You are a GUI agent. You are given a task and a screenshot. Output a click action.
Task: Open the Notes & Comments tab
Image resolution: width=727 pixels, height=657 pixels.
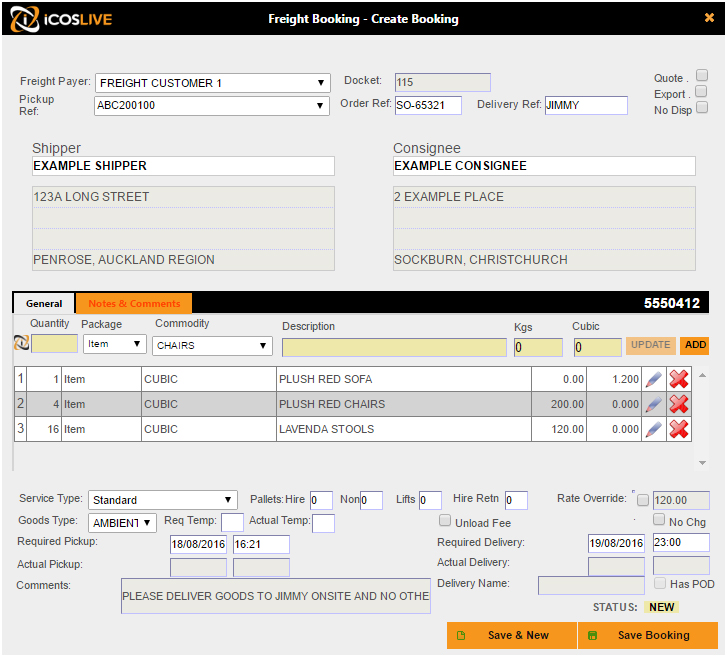click(x=134, y=304)
